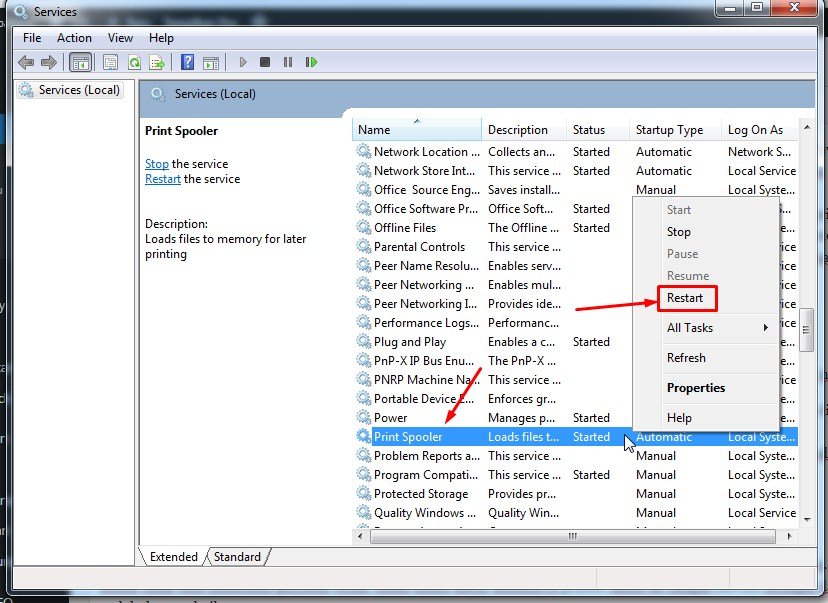
Task: Click the green Refresh toolbar icon
Action: point(135,62)
